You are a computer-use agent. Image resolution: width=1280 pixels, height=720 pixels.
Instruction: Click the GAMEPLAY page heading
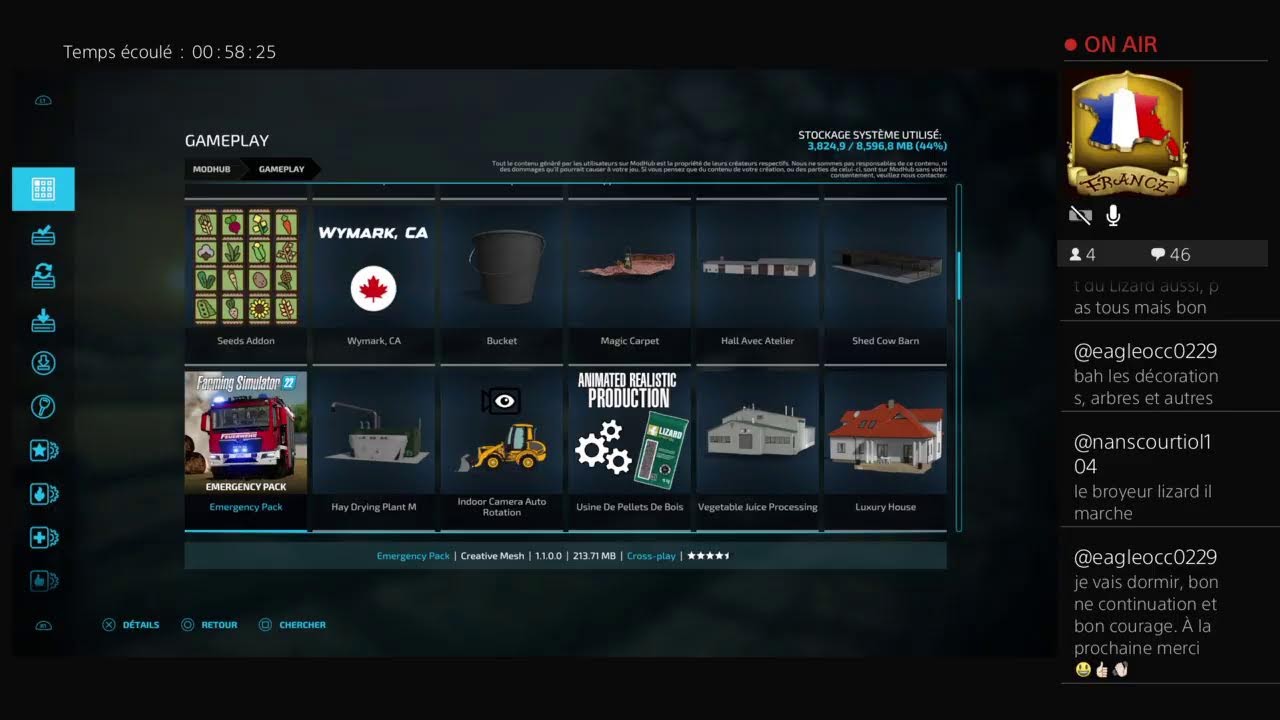pyautogui.click(x=227, y=141)
